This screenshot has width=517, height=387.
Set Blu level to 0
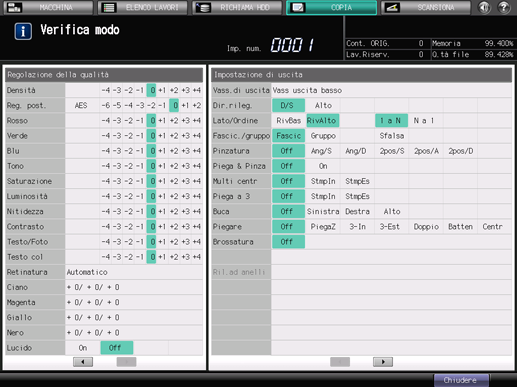tap(151, 151)
